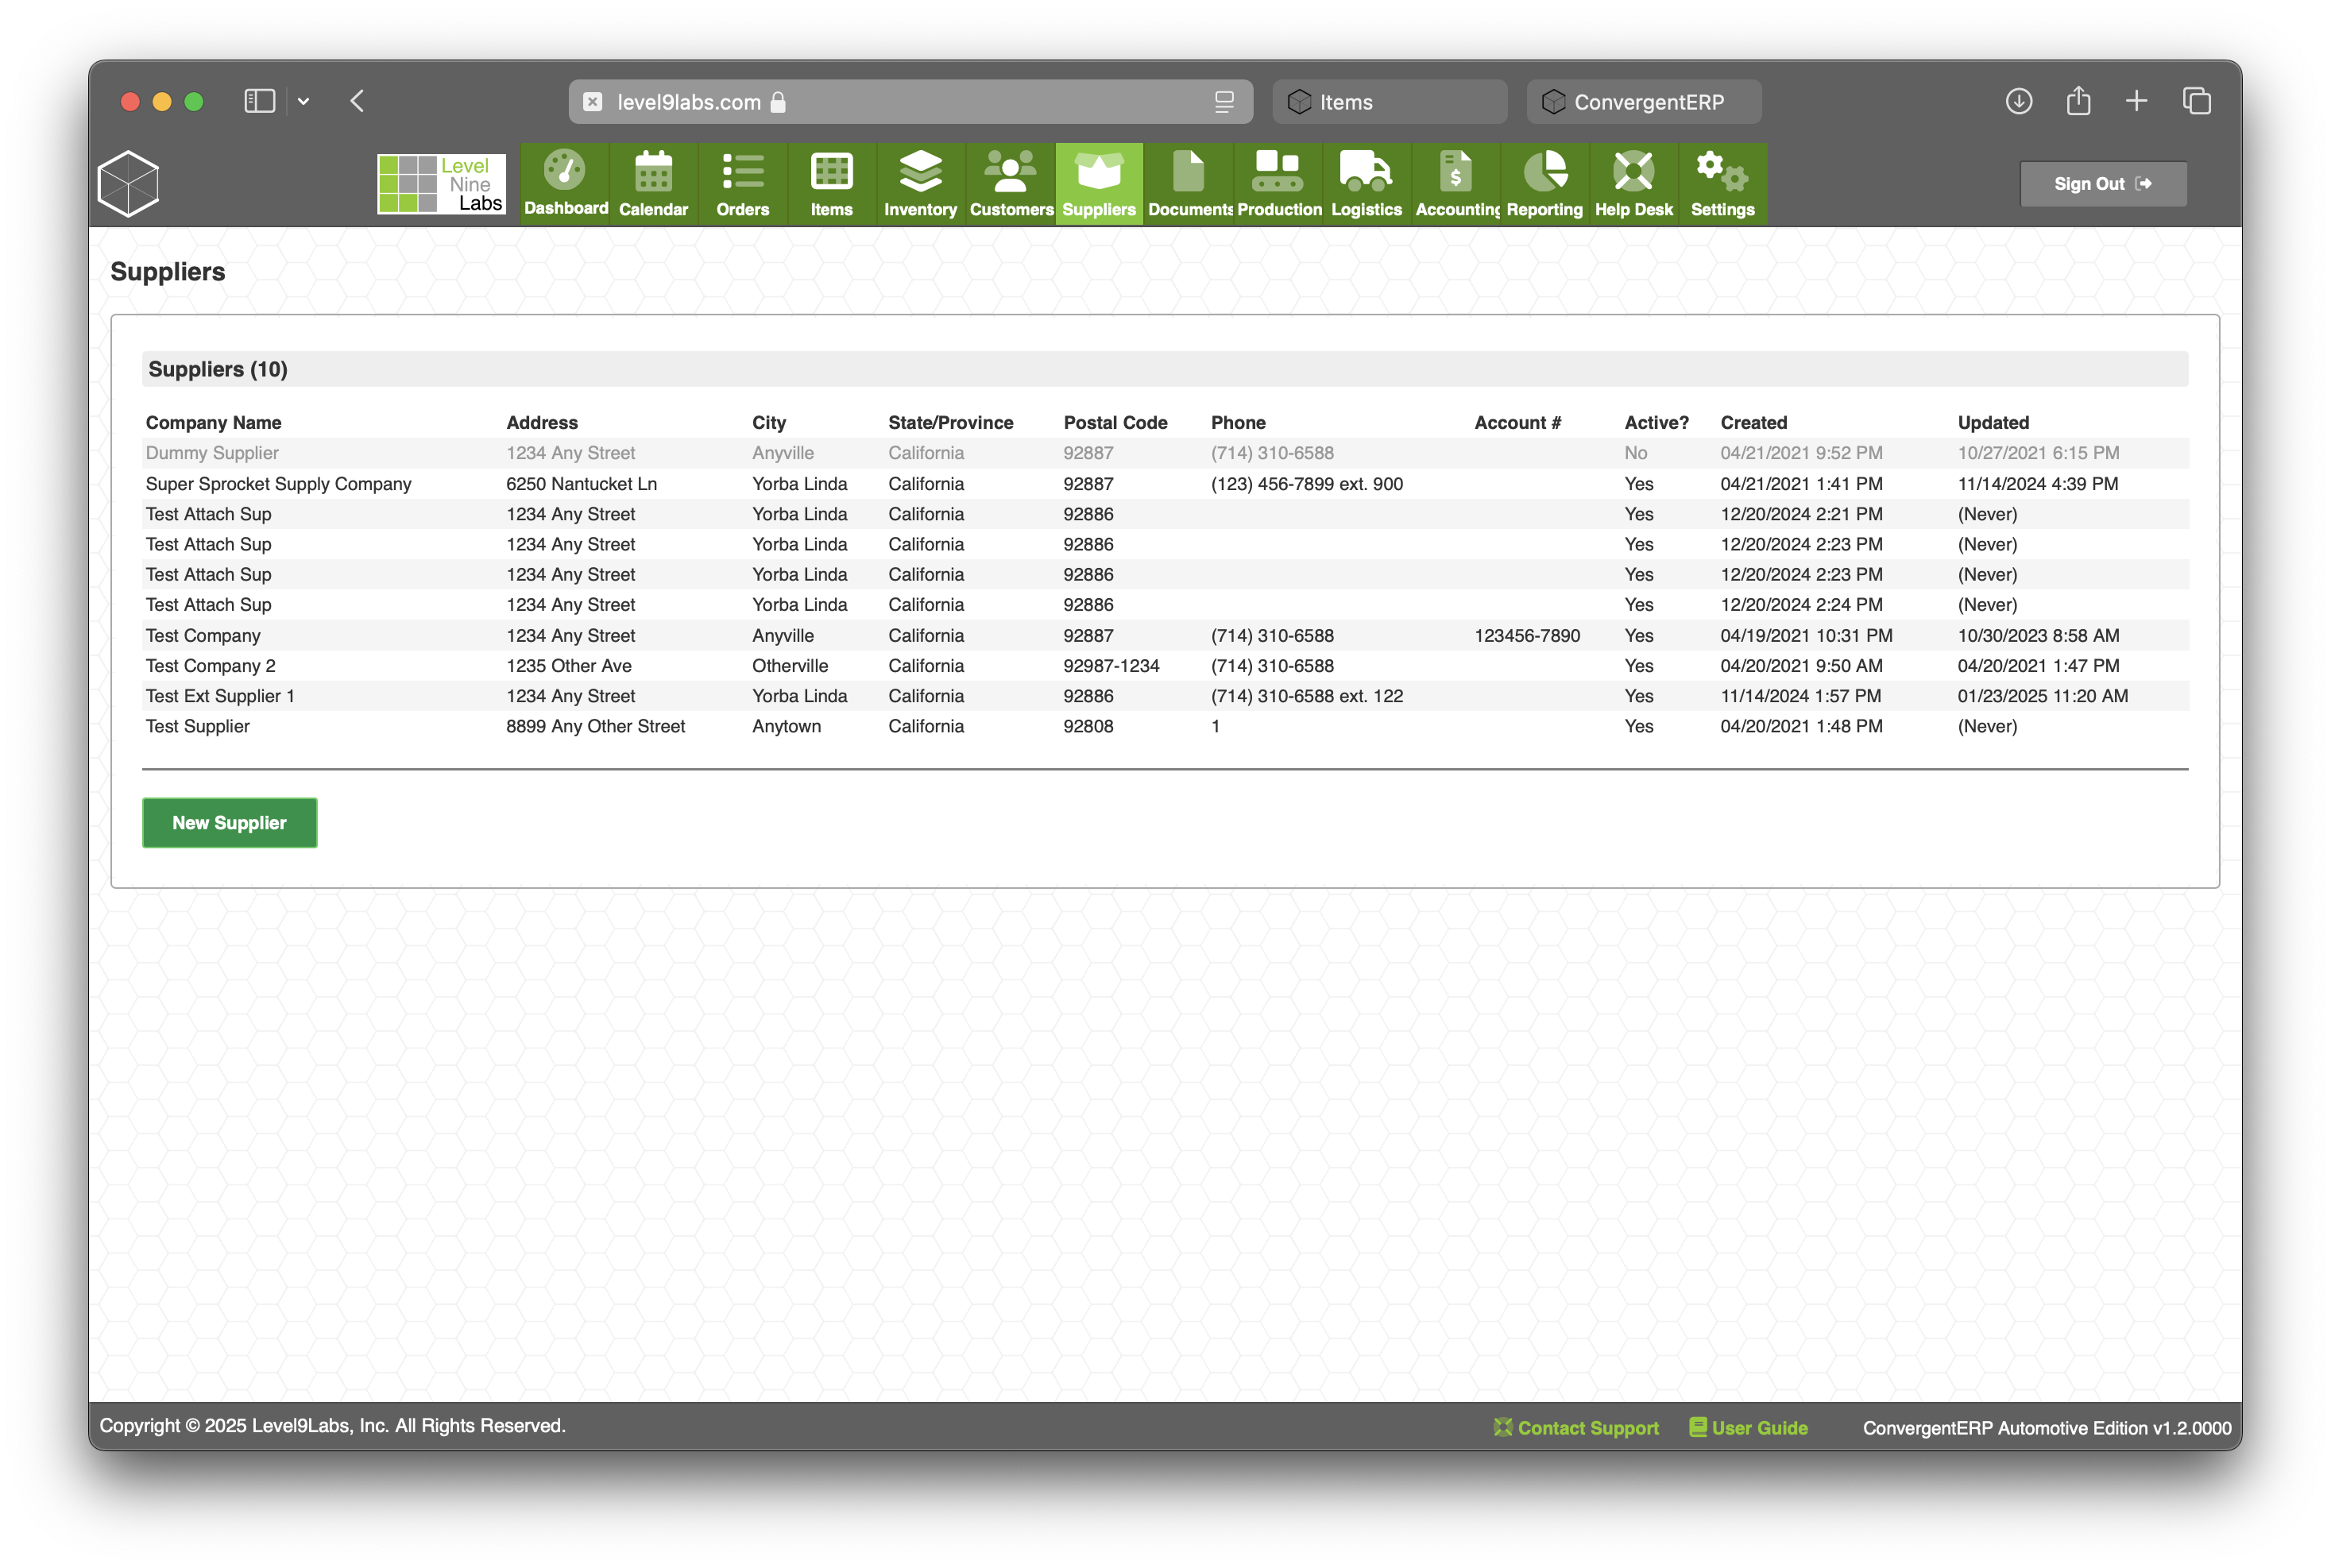Close the current tab with x icon

tap(593, 102)
